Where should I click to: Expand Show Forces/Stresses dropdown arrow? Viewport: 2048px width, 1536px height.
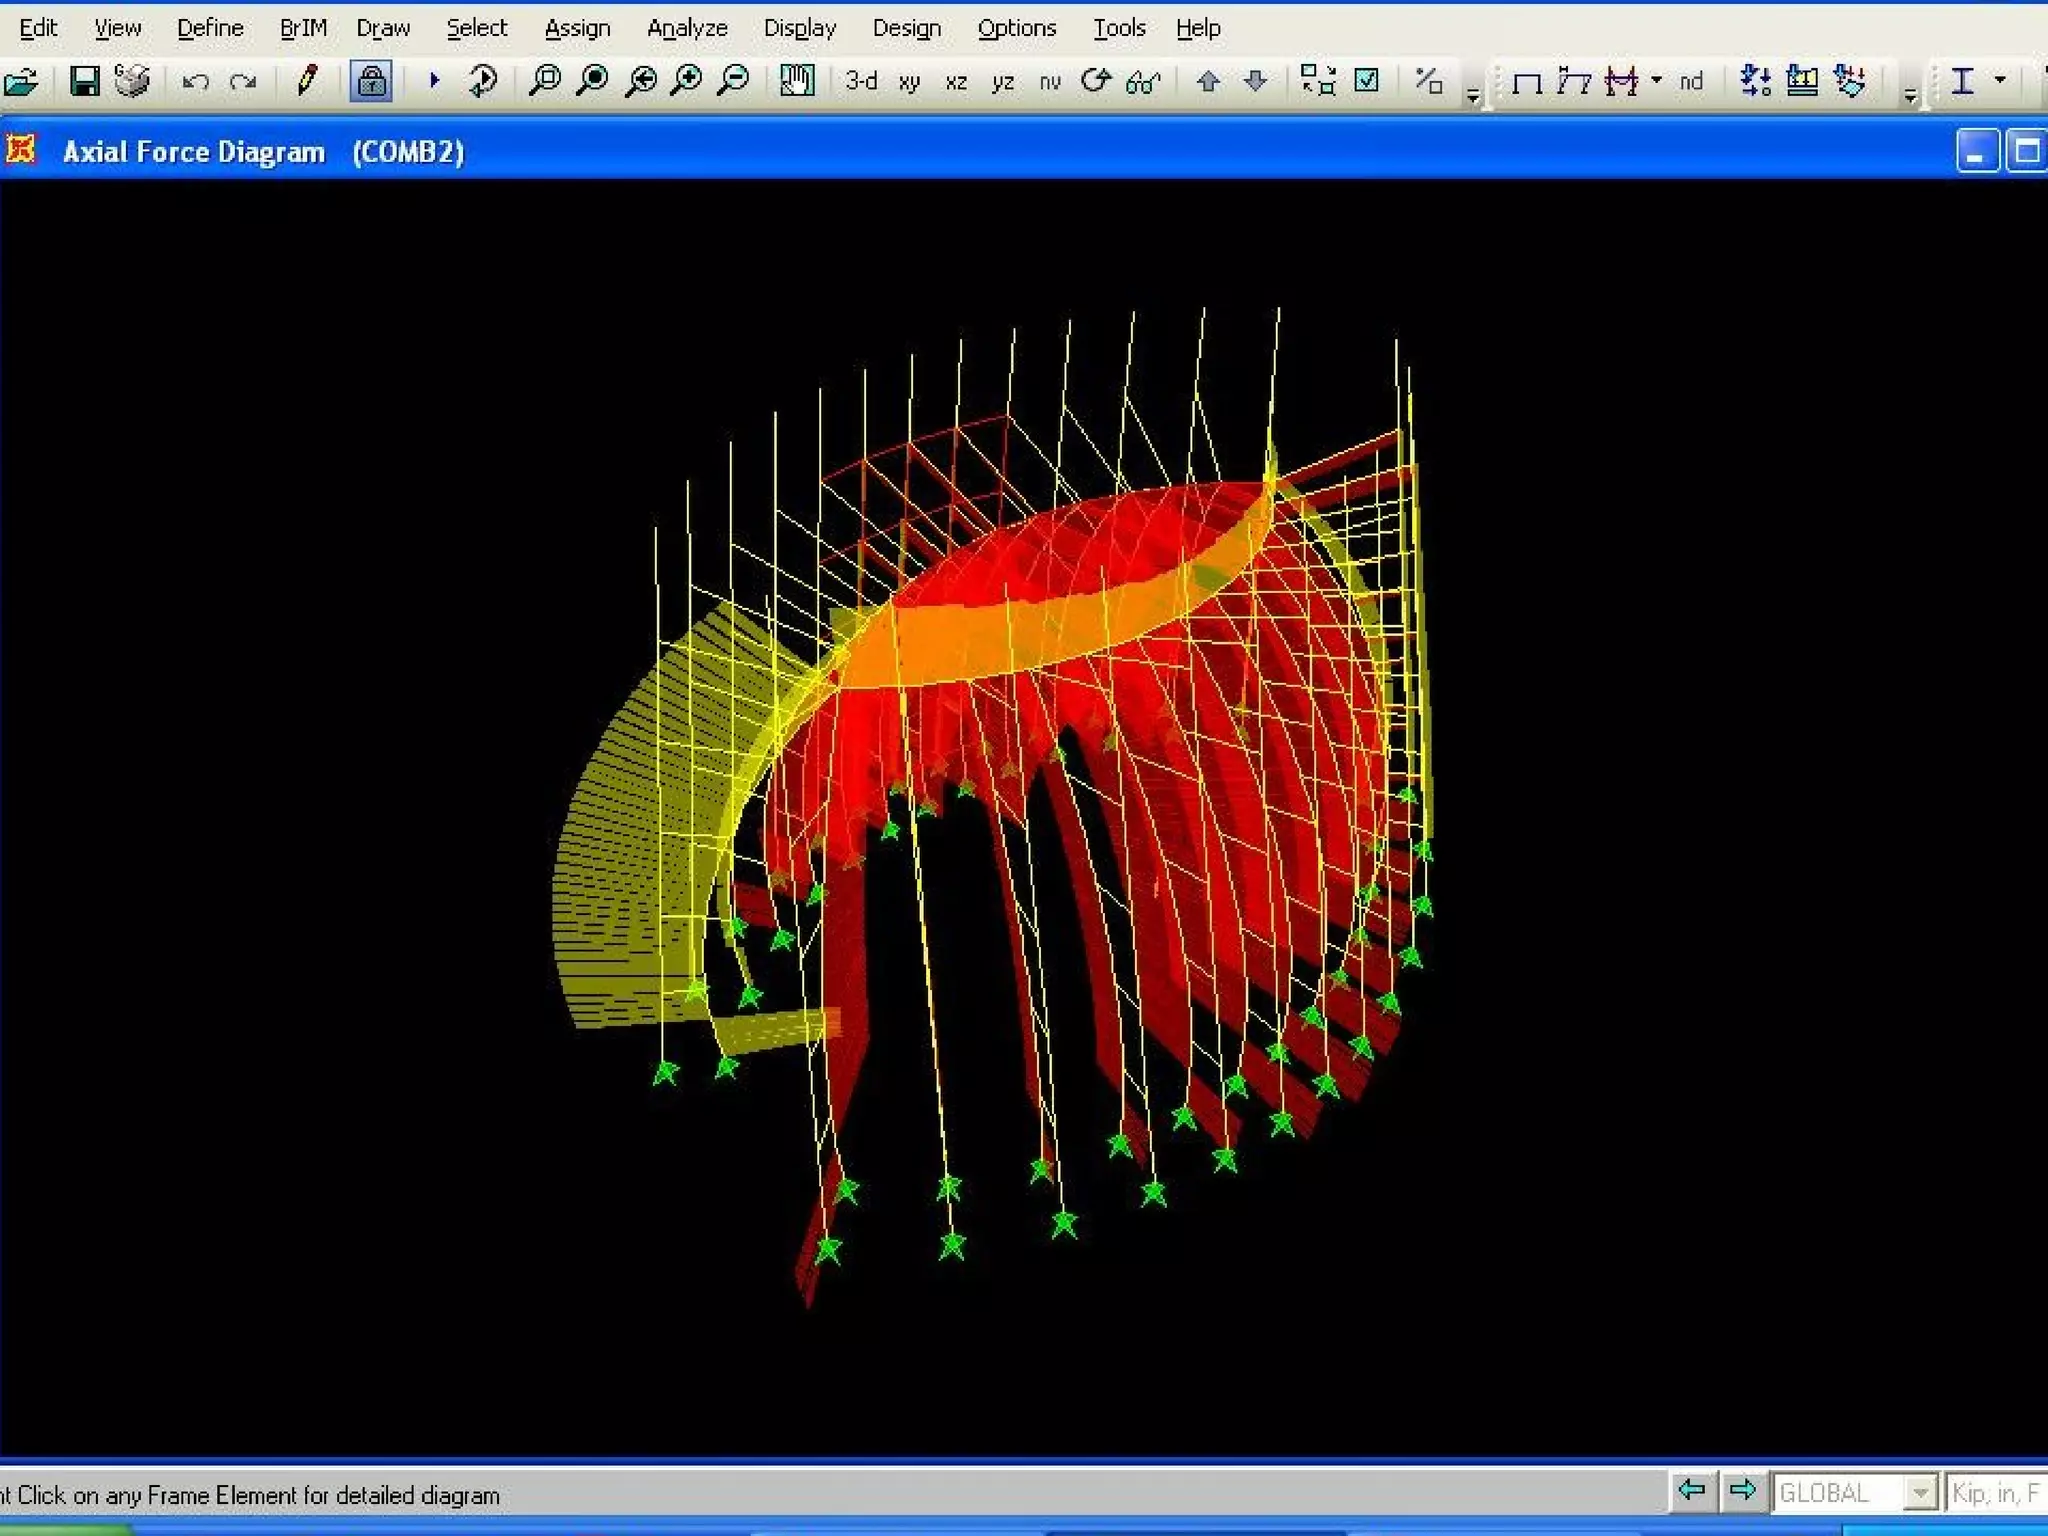point(1656,80)
